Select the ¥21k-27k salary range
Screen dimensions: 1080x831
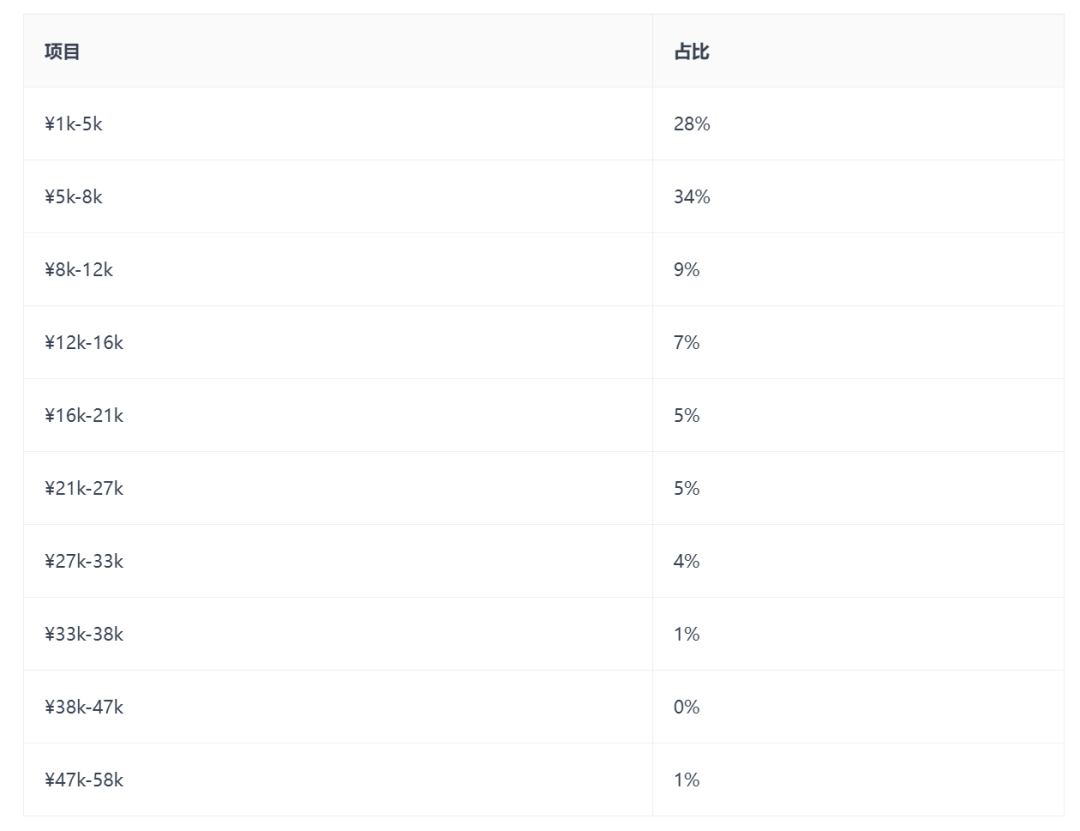(x=83, y=489)
